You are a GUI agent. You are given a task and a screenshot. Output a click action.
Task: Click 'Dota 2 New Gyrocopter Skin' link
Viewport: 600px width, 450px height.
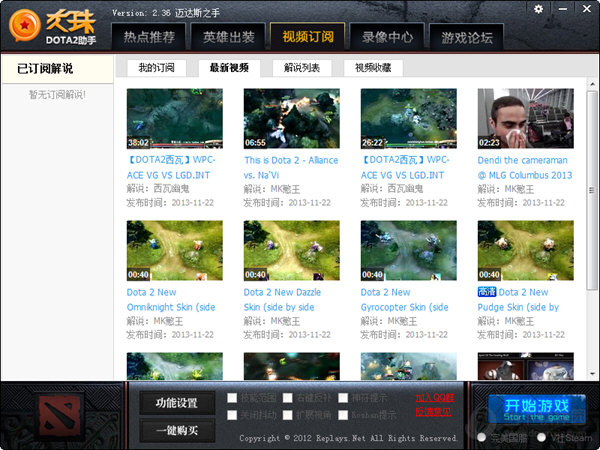tap(404, 300)
